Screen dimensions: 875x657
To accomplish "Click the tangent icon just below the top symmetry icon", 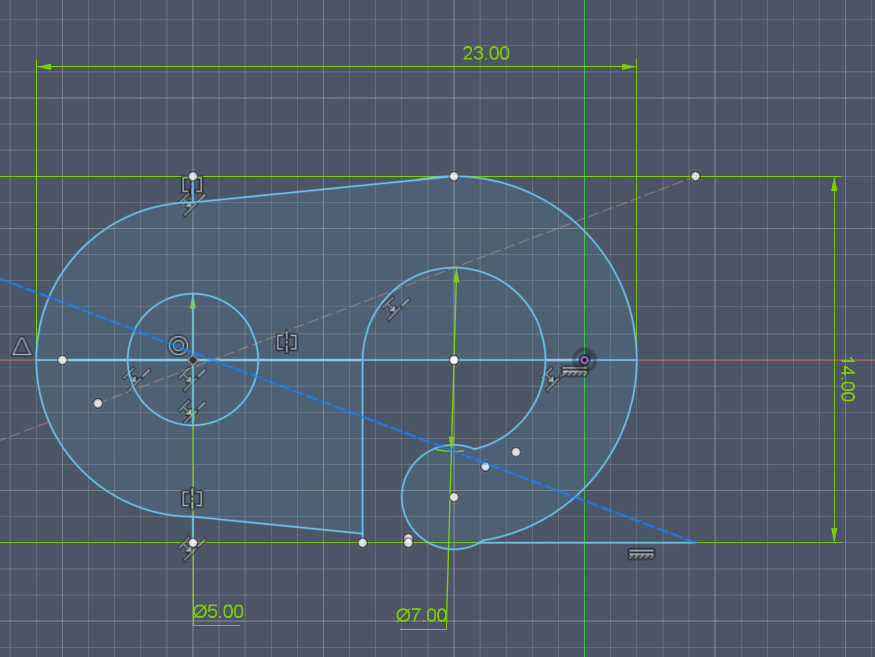I will tap(193, 205).
